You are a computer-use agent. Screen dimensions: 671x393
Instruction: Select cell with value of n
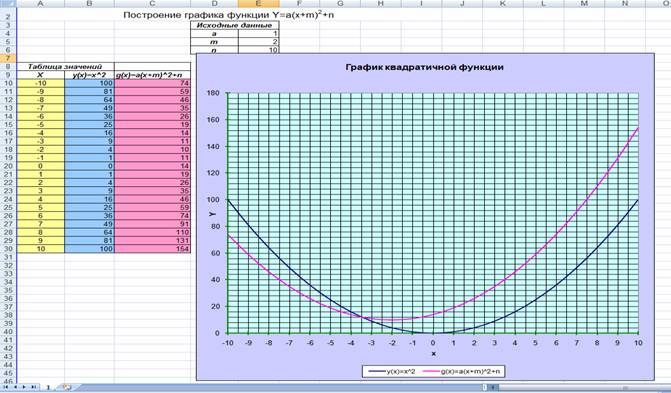click(258, 50)
